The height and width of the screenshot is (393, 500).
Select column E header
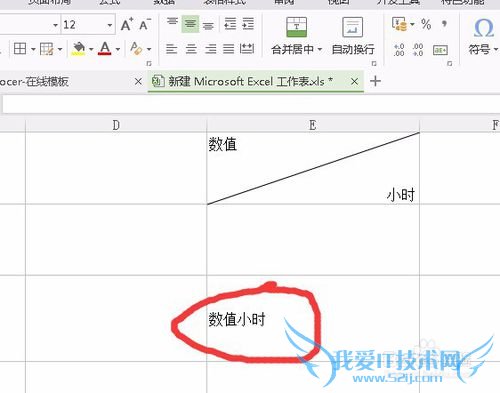tap(313, 125)
